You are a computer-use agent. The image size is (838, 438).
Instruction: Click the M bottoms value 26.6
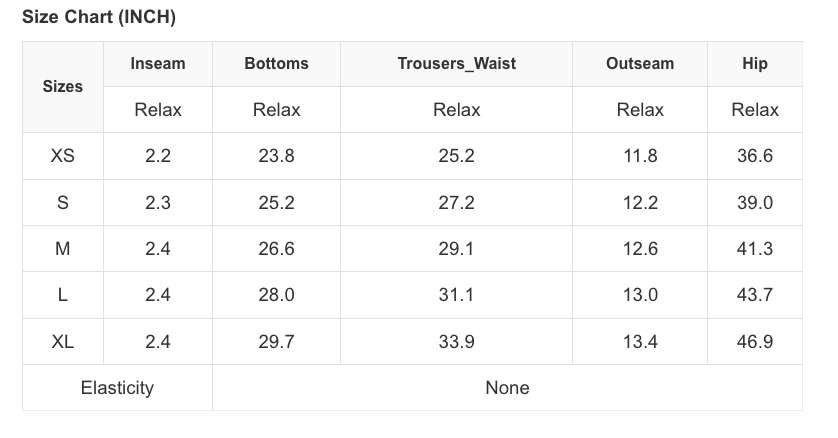point(276,249)
